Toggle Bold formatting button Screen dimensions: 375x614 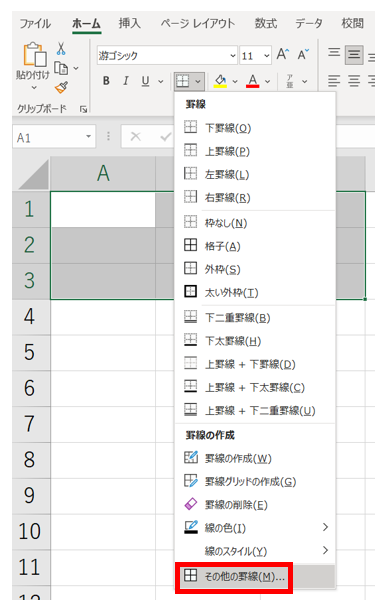(x=106, y=81)
